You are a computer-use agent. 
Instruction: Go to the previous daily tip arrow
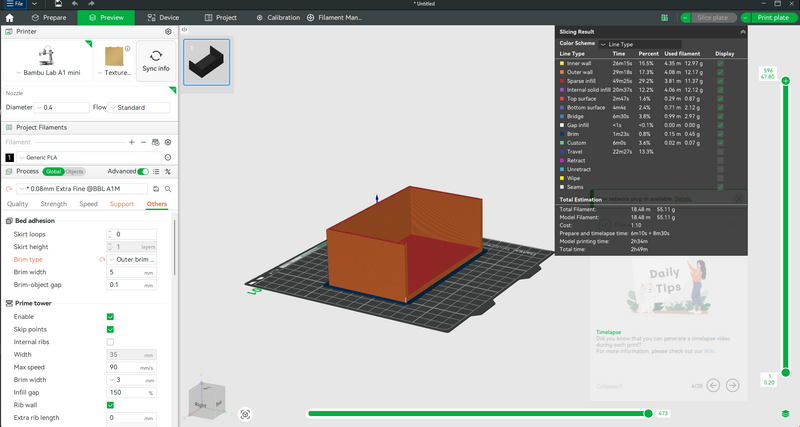[x=713, y=385]
